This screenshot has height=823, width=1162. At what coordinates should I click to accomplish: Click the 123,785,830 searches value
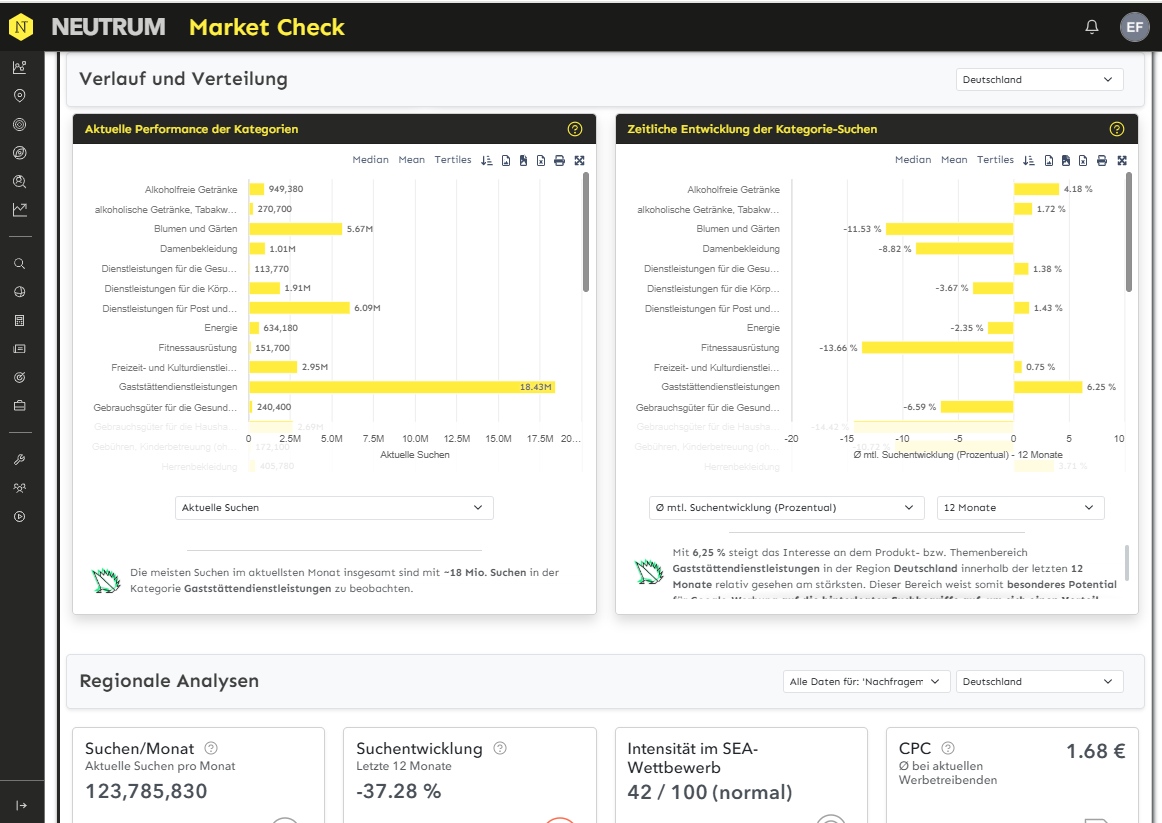tap(146, 791)
